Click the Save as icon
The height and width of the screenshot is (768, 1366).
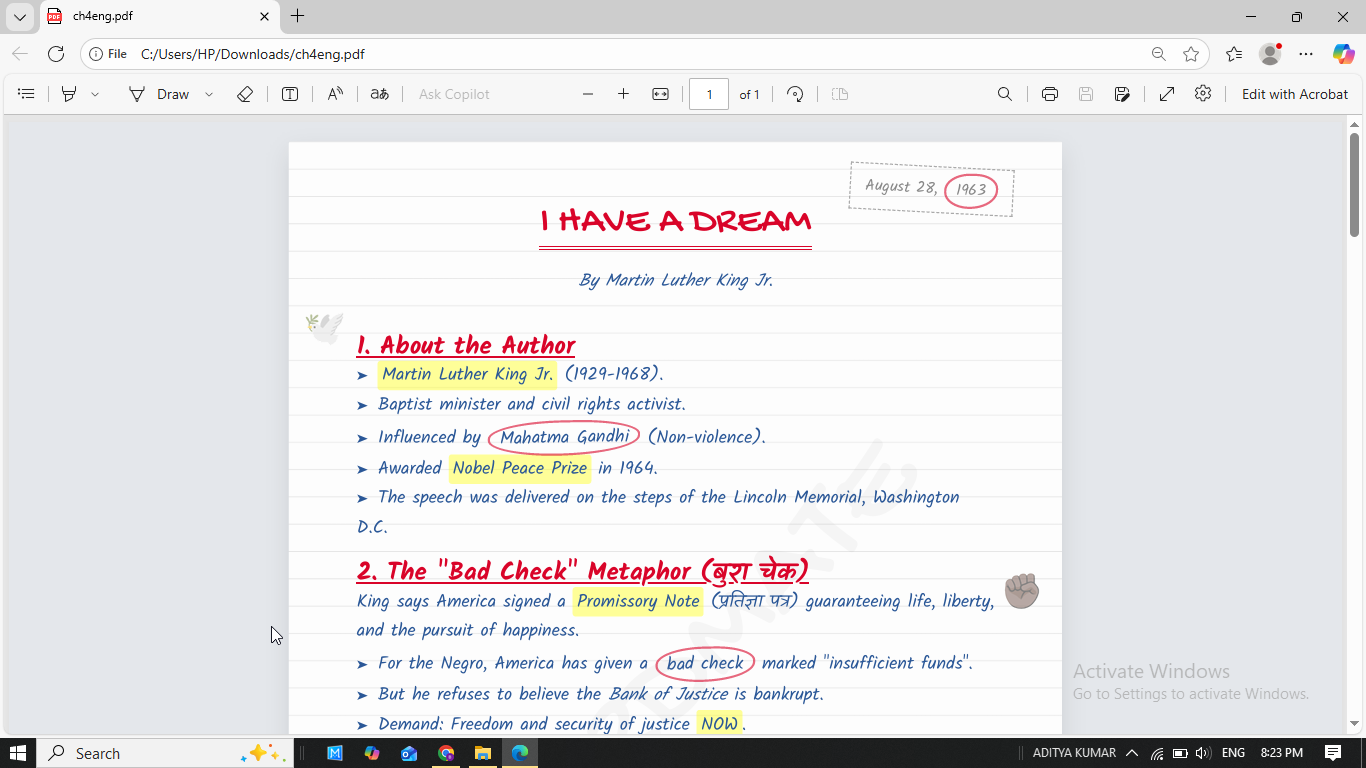(x=1122, y=94)
